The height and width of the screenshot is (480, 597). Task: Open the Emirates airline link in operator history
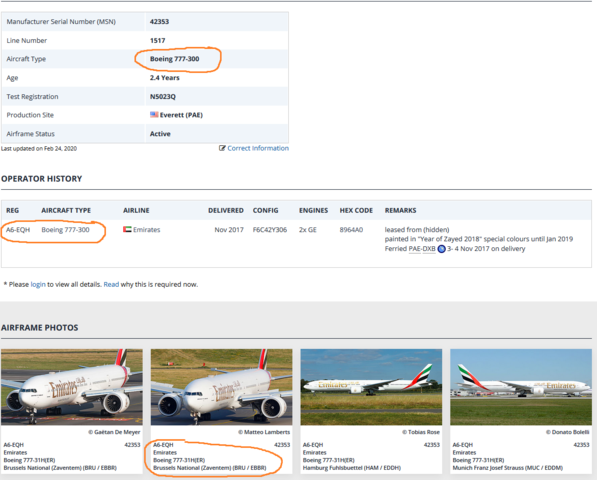[147, 230]
